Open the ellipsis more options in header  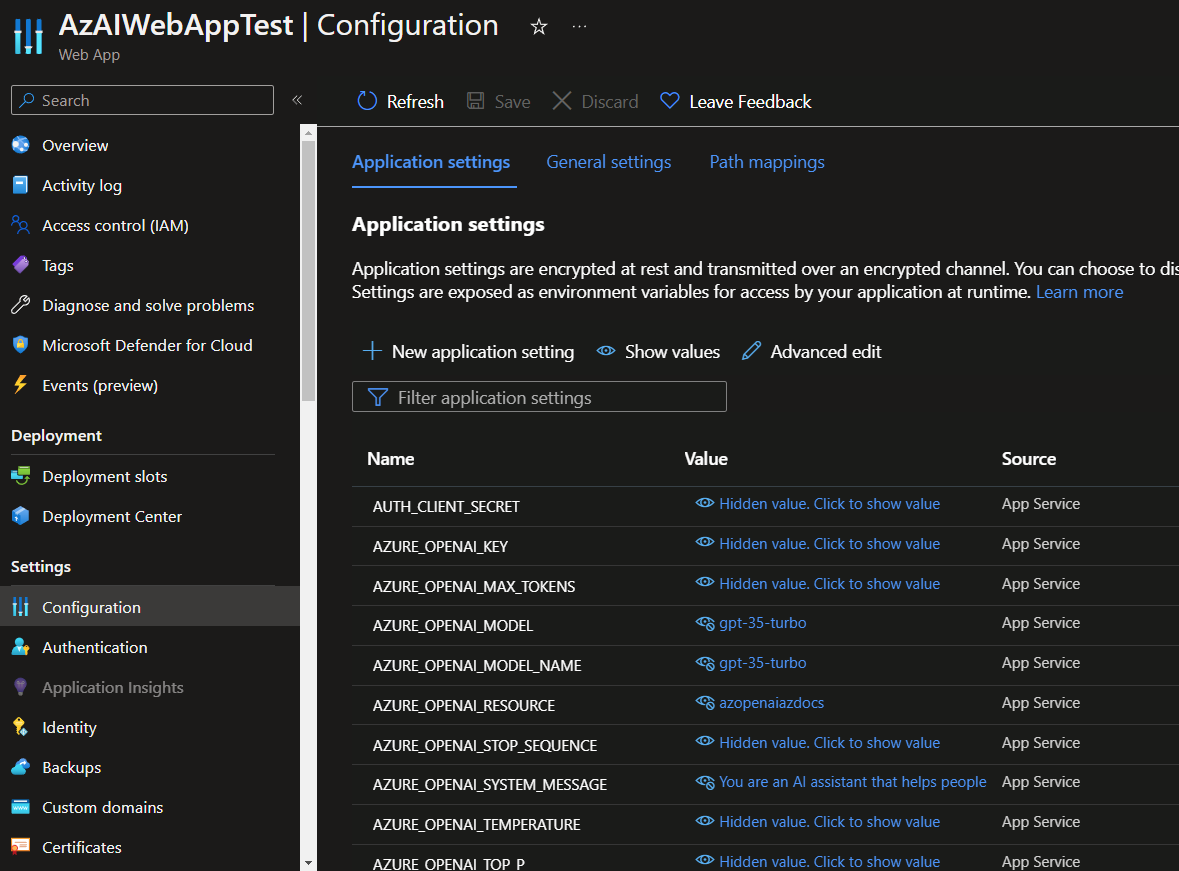coord(579,26)
